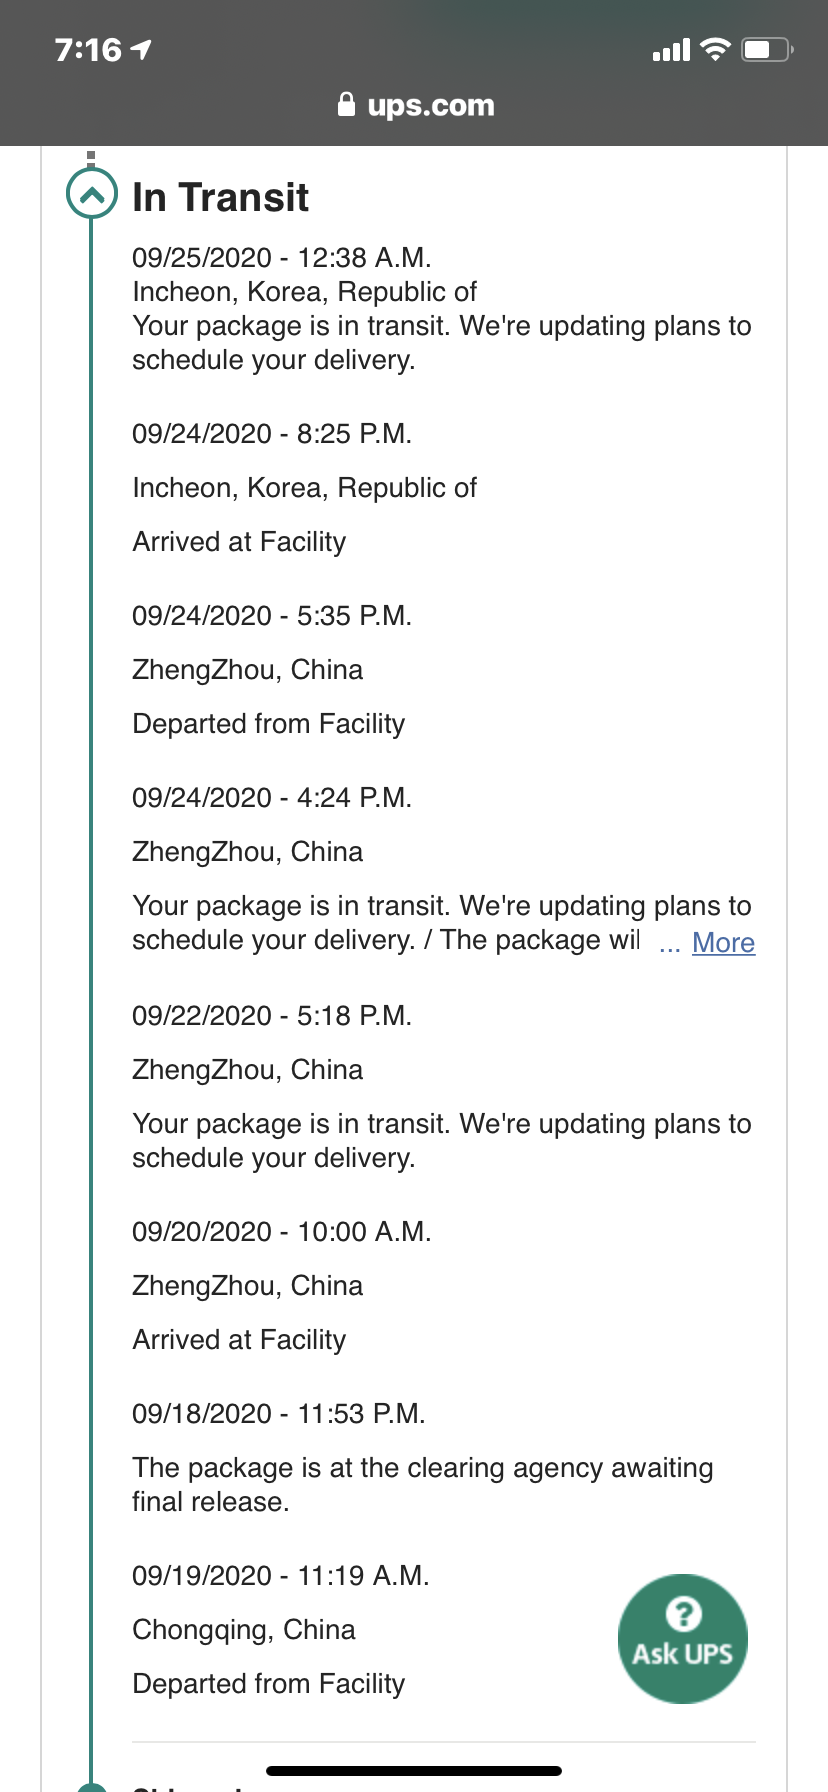828x1792 pixels.
Task: Tap the location arrow icon in status bar
Action: coord(141,49)
